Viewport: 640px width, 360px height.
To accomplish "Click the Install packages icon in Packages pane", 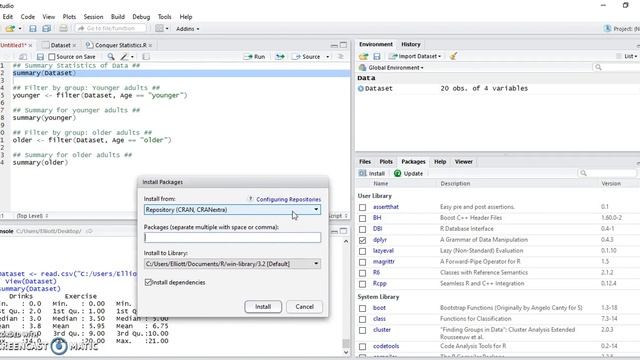I will point(362,173).
